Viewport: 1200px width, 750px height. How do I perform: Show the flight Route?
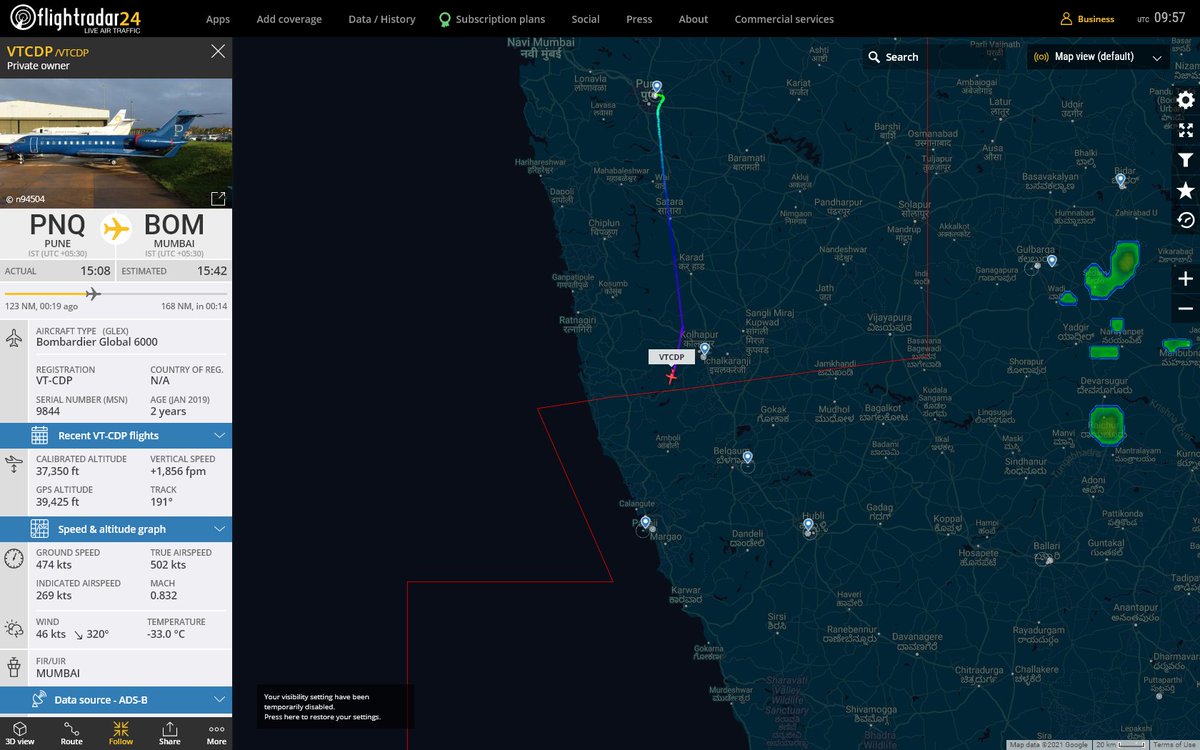point(72,732)
